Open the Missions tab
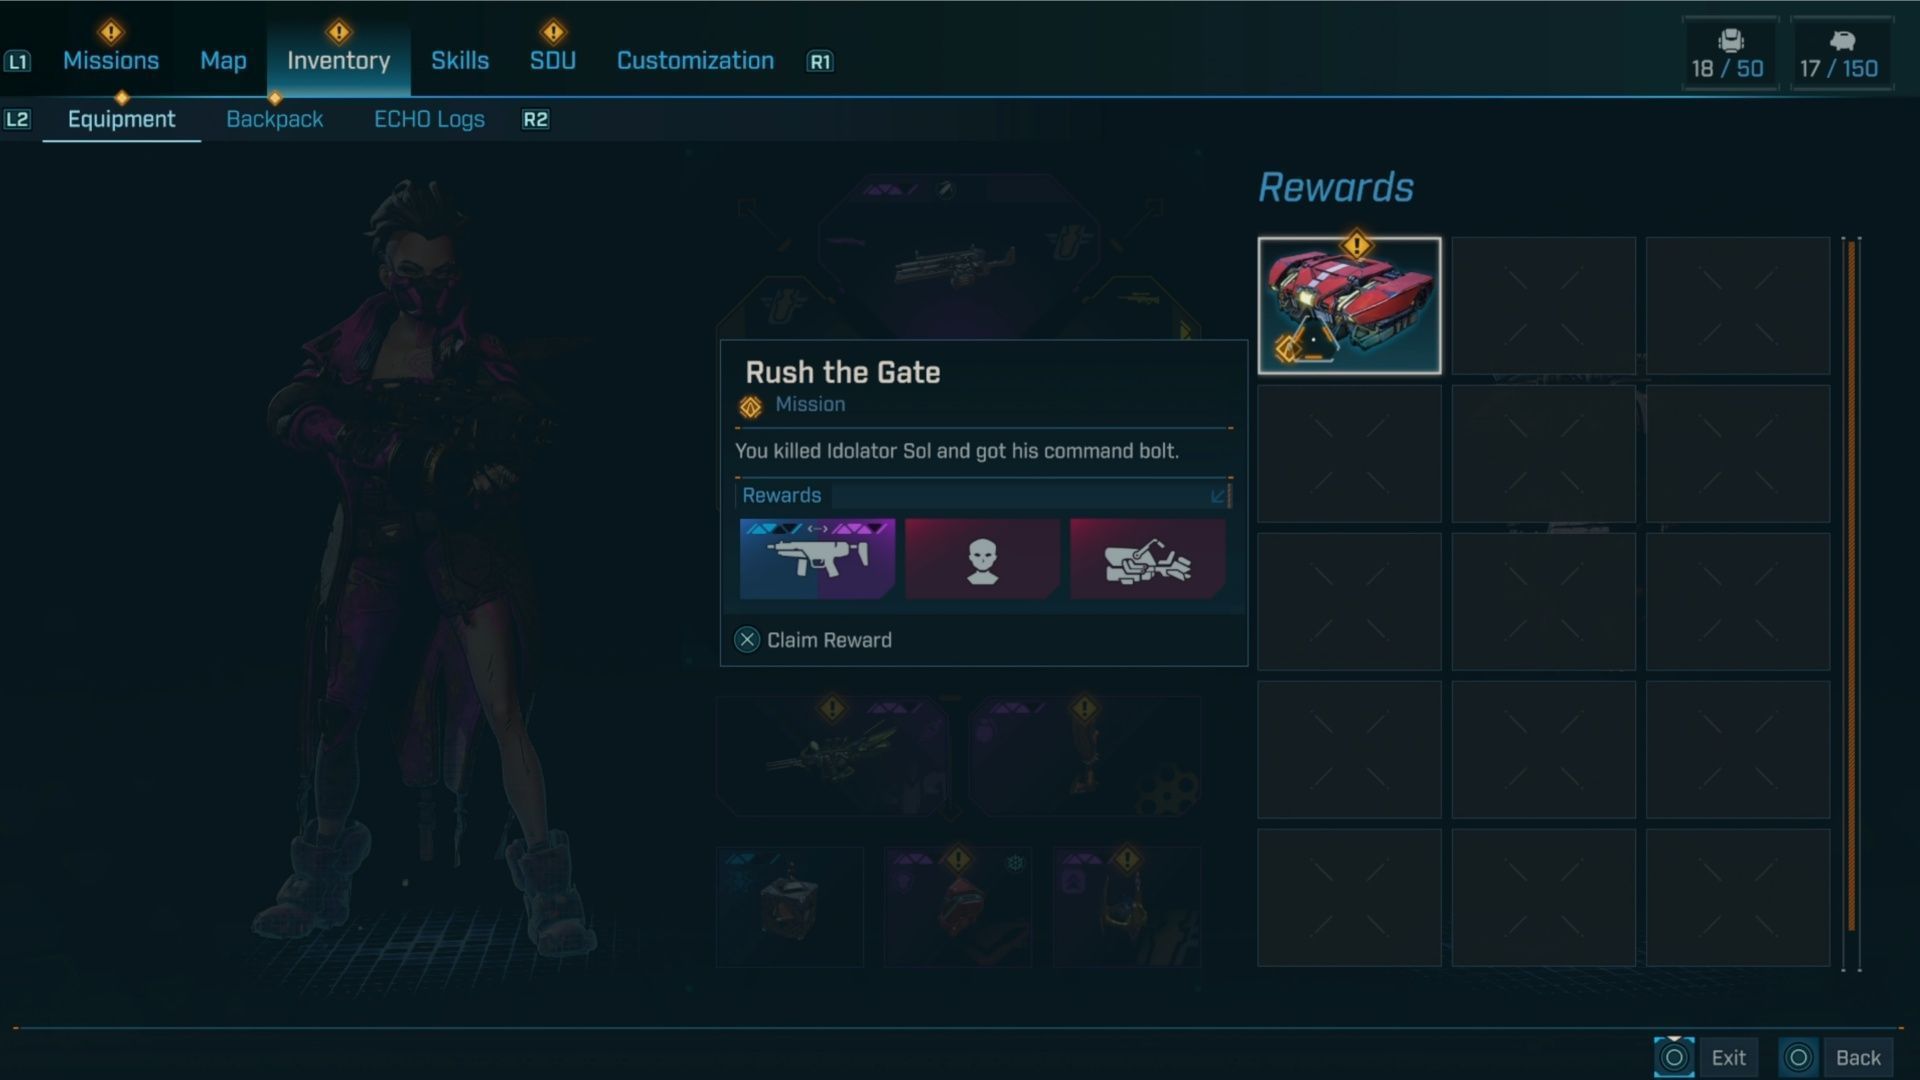The image size is (1920, 1080). (x=111, y=61)
